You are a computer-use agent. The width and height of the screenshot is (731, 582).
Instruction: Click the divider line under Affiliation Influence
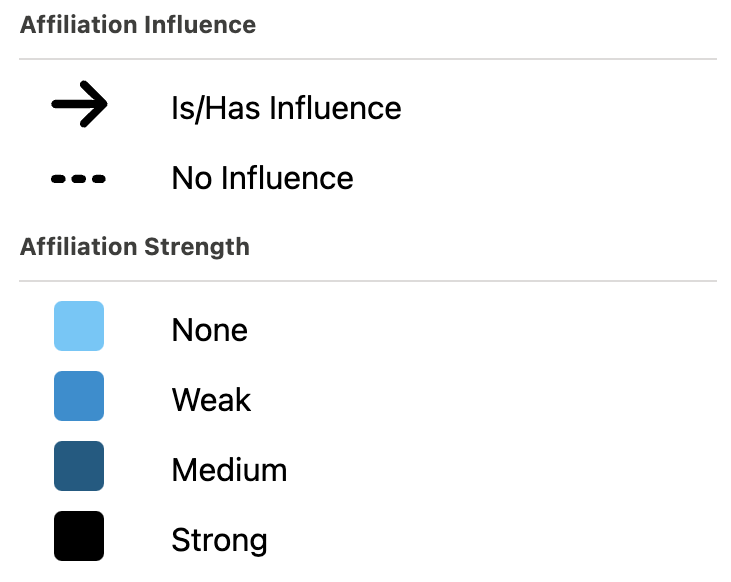(368, 60)
